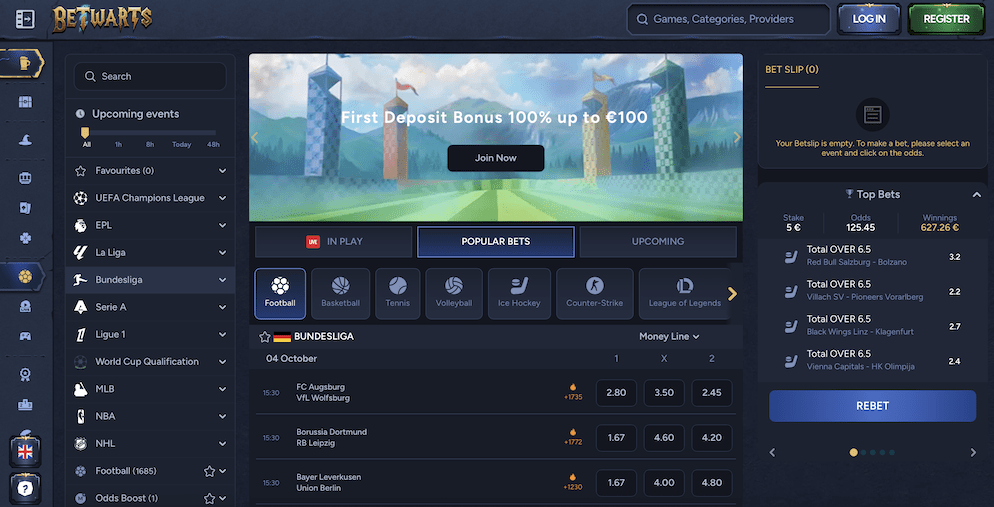Click the beer mug sidebar icon
Image resolution: width=994 pixels, height=507 pixels.
pyautogui.click(x=24, y=64)
